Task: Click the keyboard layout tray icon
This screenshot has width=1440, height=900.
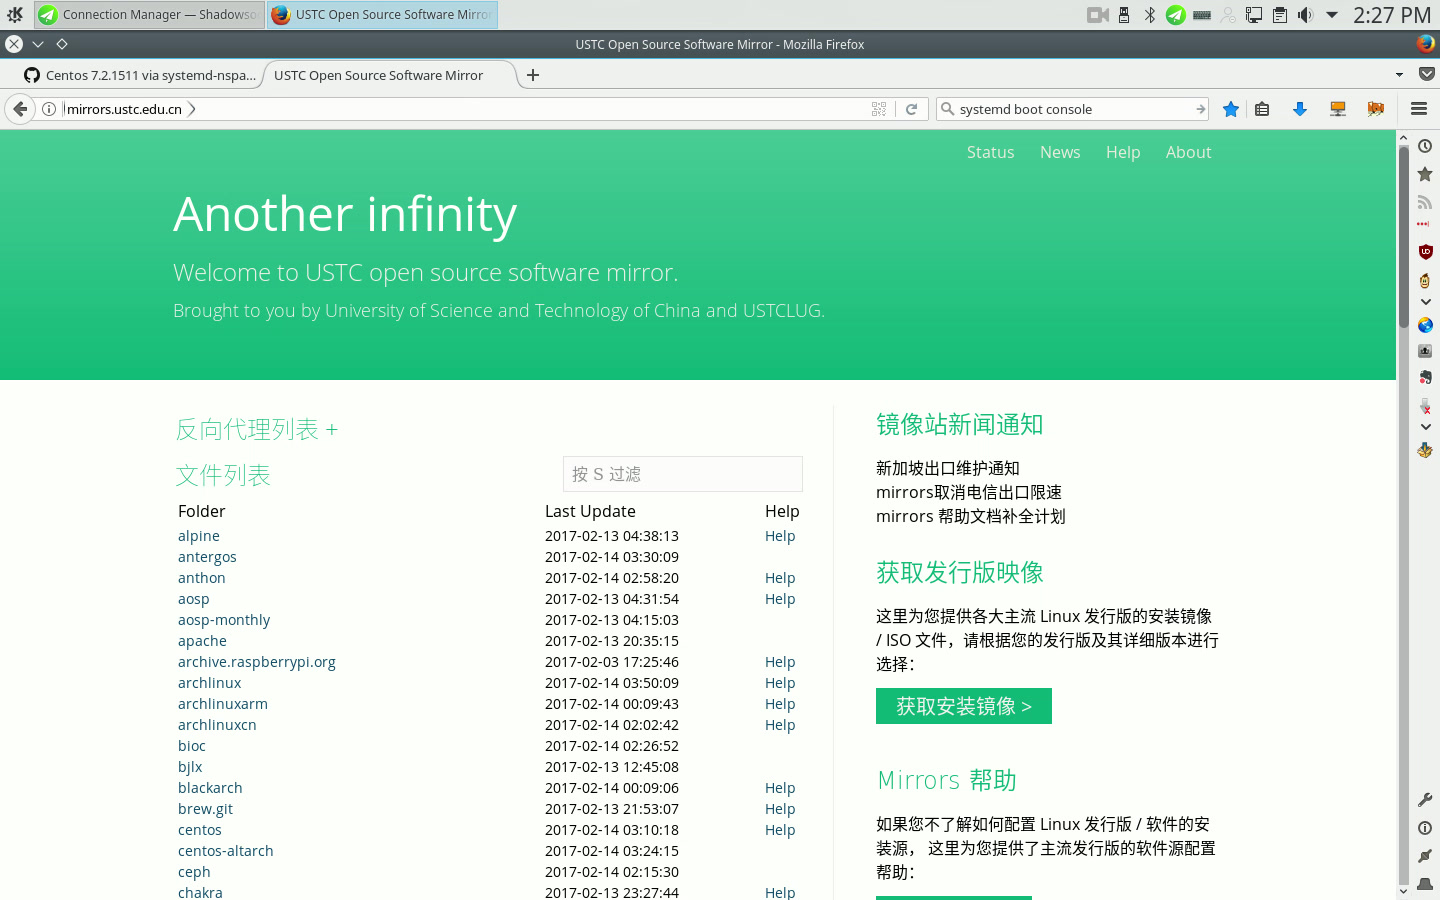Action: (1202, 15)
